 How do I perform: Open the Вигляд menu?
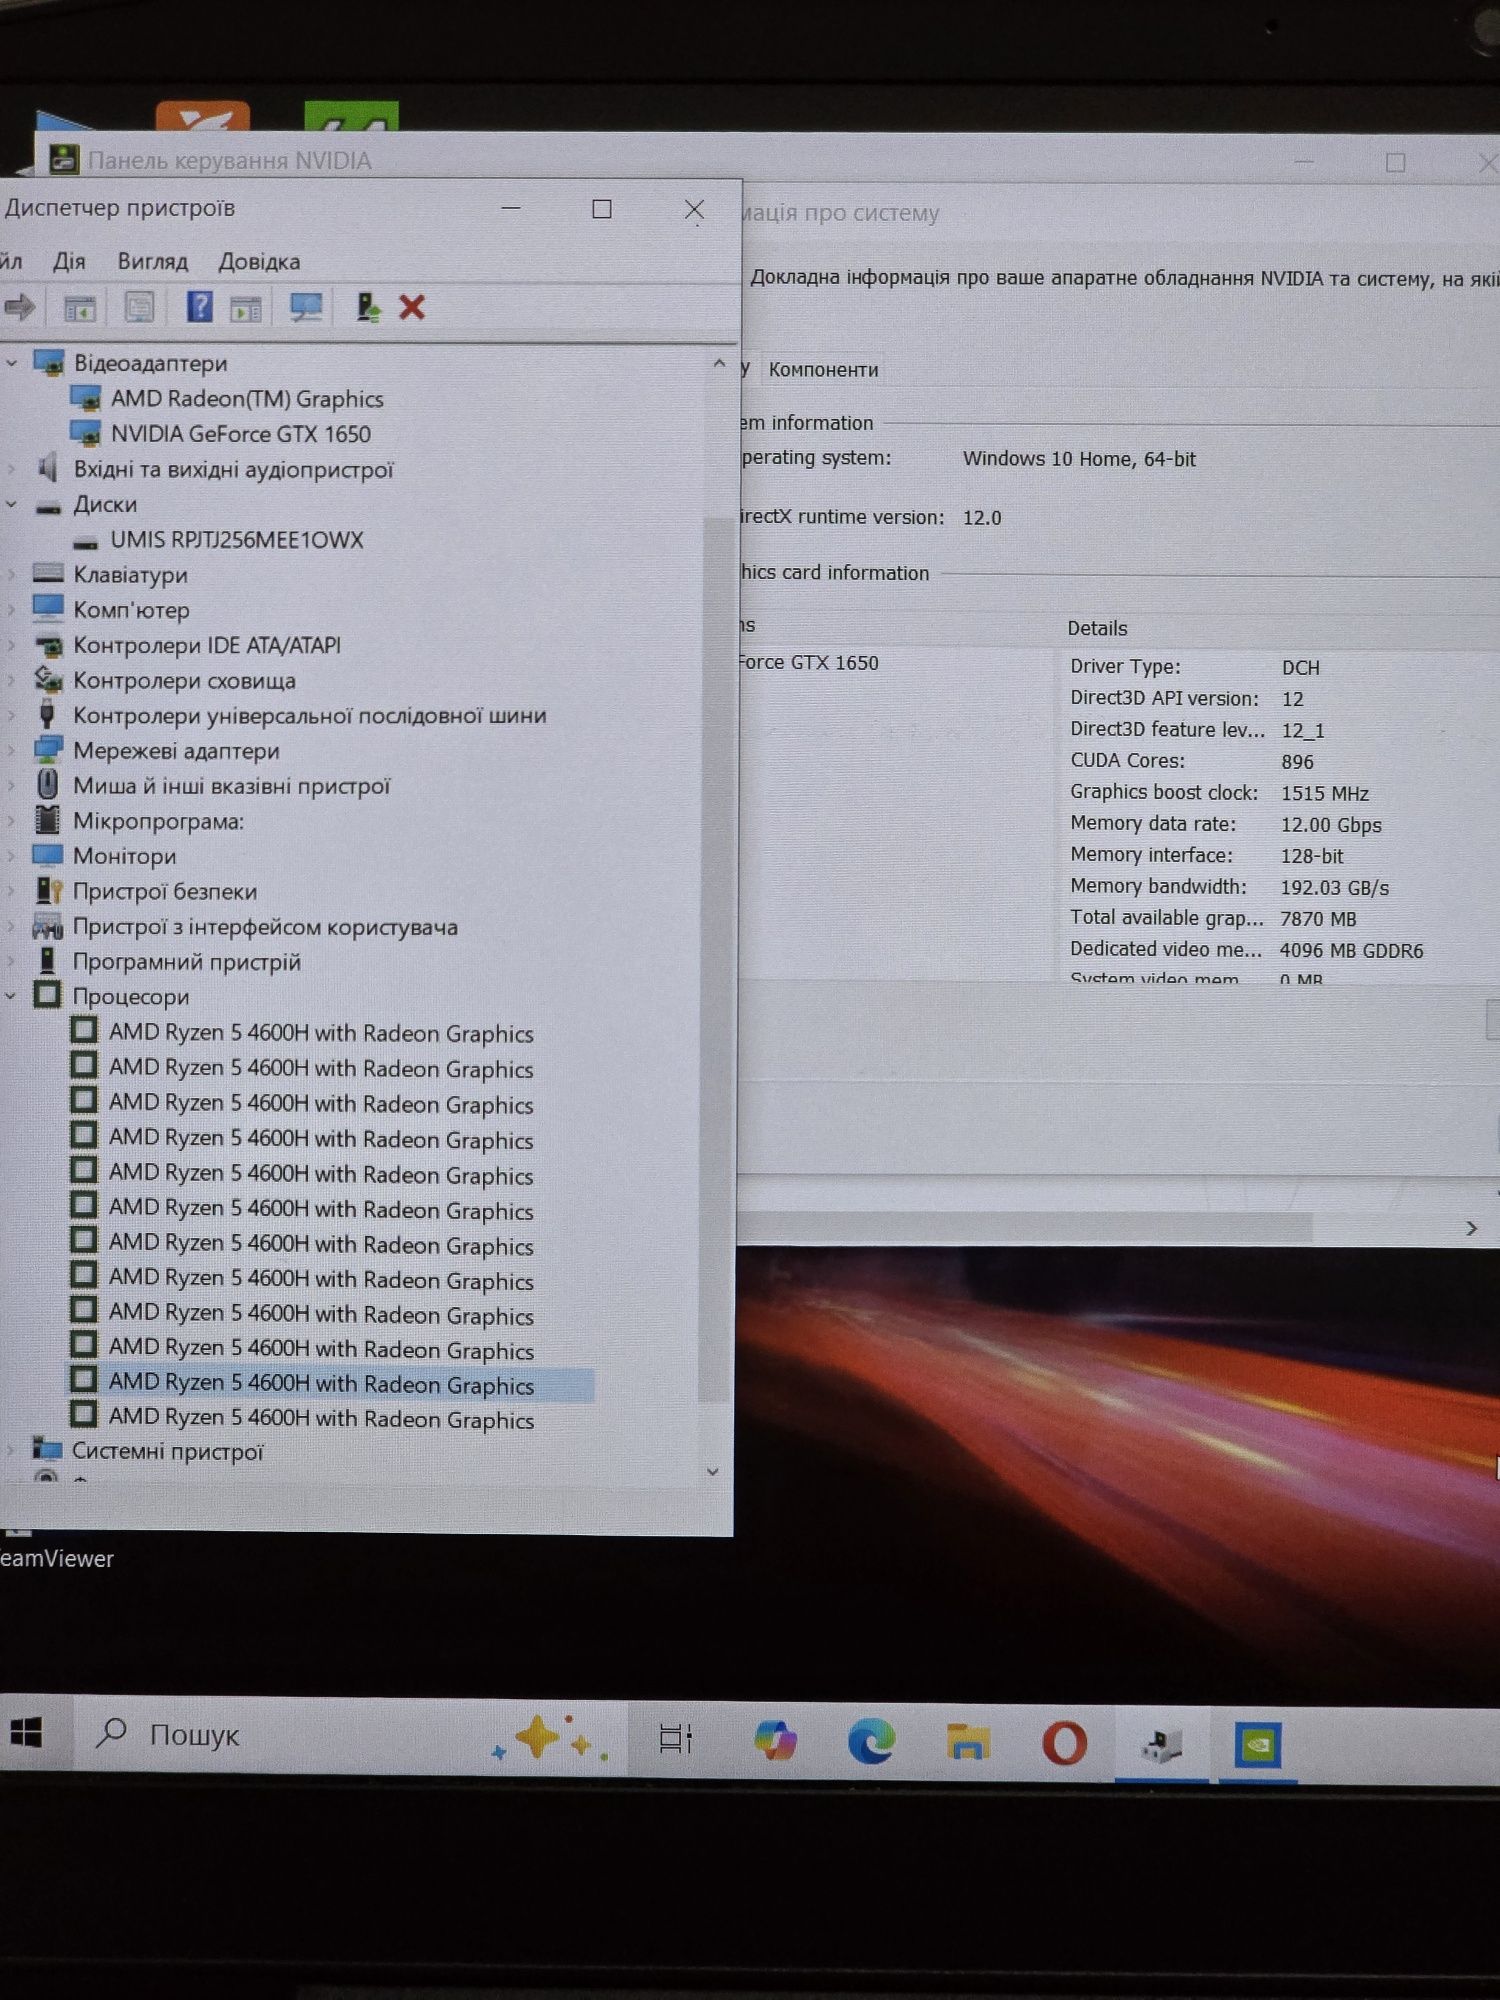153,261
